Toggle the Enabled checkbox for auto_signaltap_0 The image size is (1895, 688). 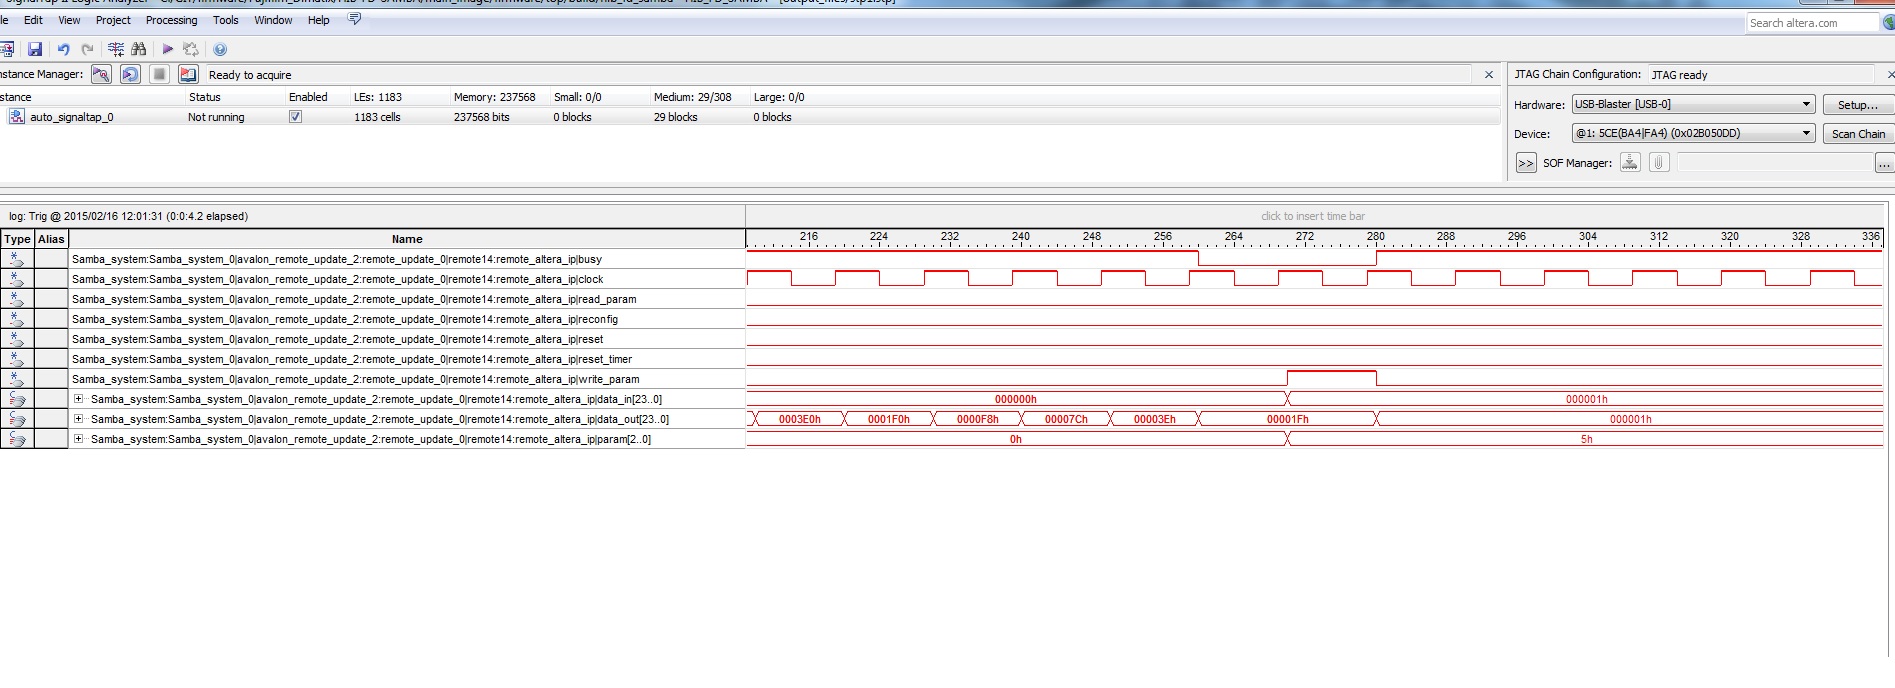(295, 117)
